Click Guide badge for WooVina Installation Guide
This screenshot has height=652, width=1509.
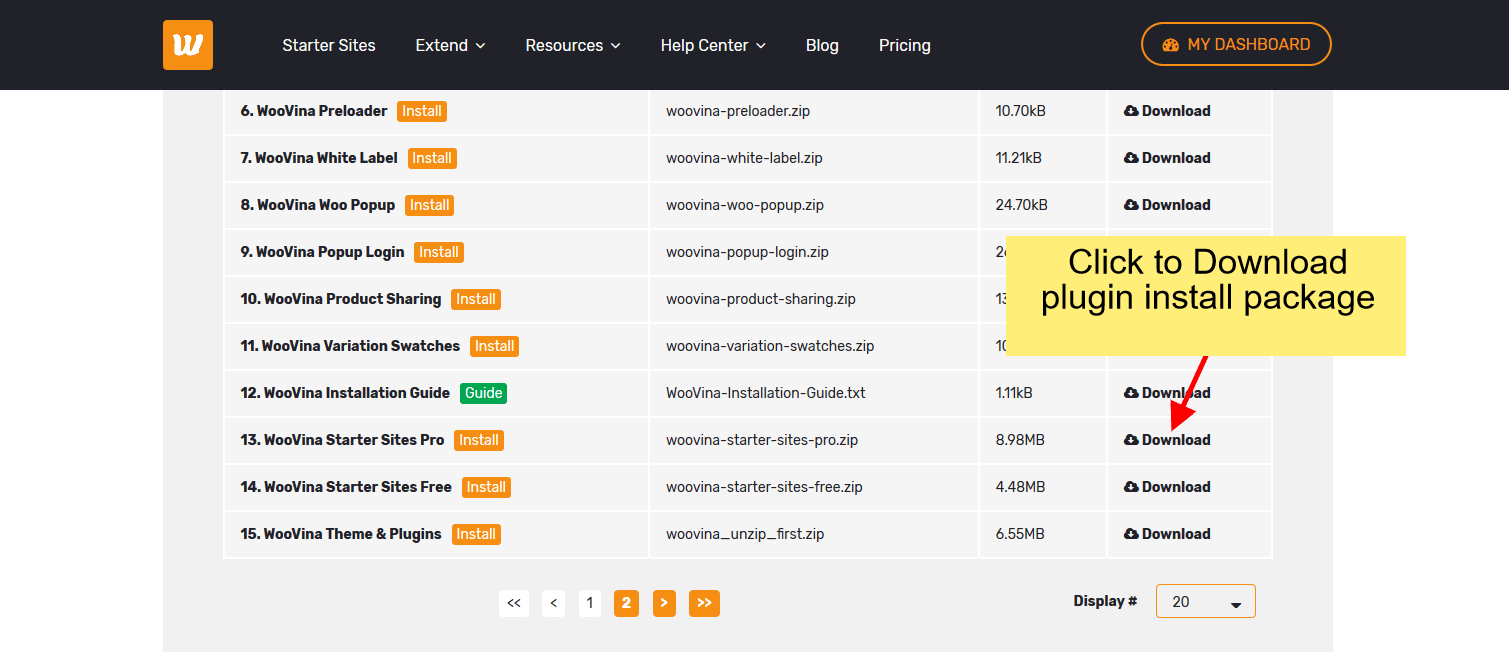[484, 393]
